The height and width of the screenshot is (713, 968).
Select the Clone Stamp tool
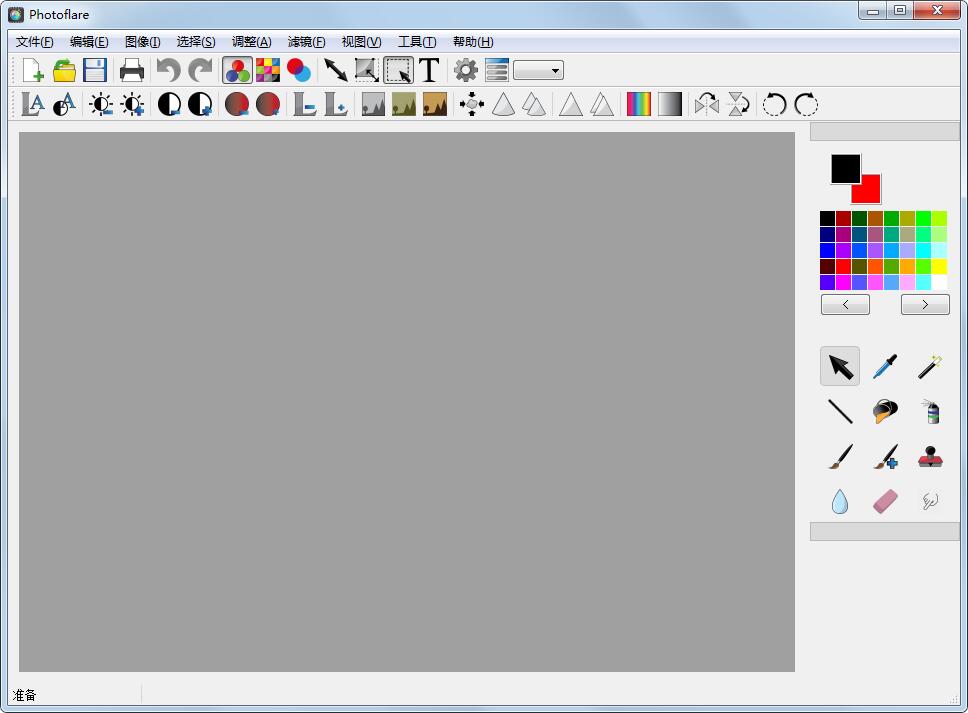[x=930, y=456]
